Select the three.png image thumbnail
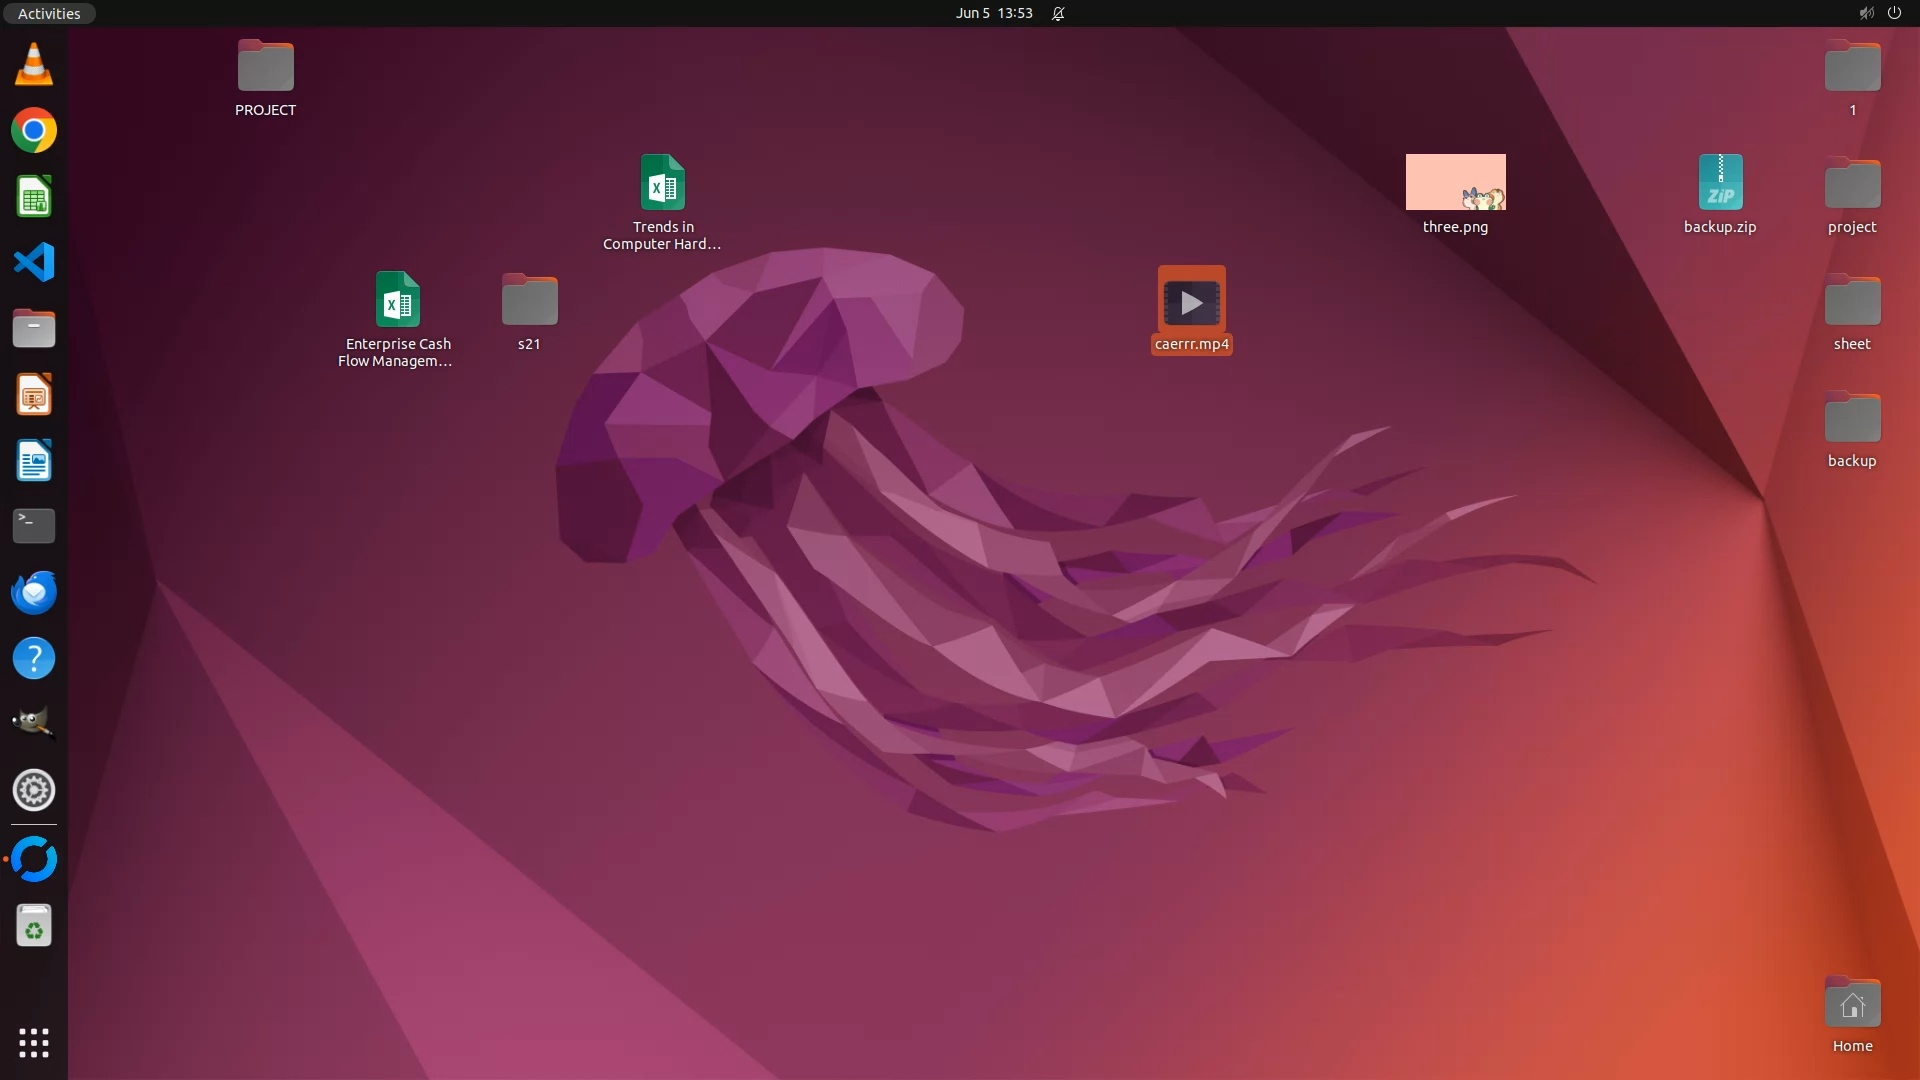 1455,182
